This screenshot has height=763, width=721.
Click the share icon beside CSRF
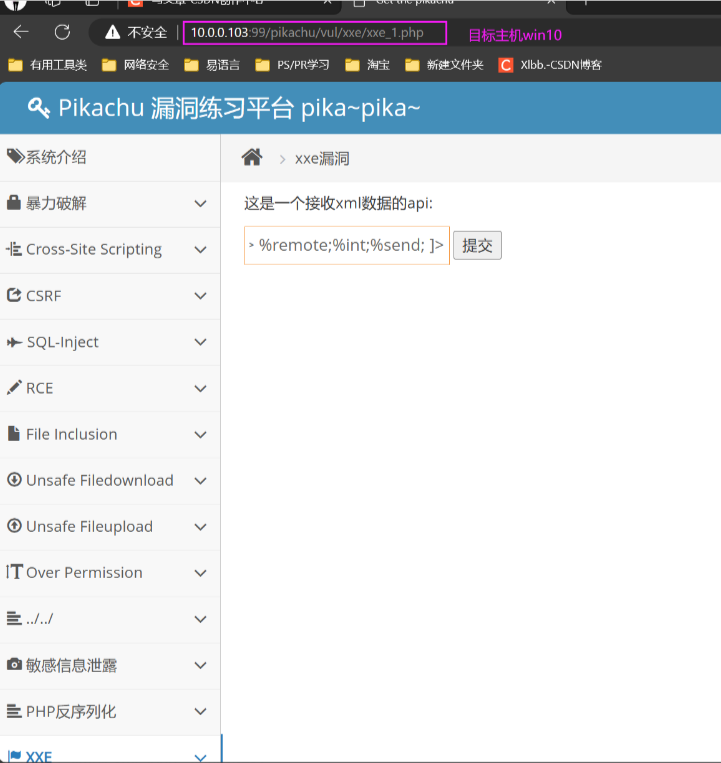[x=14, y=295]
